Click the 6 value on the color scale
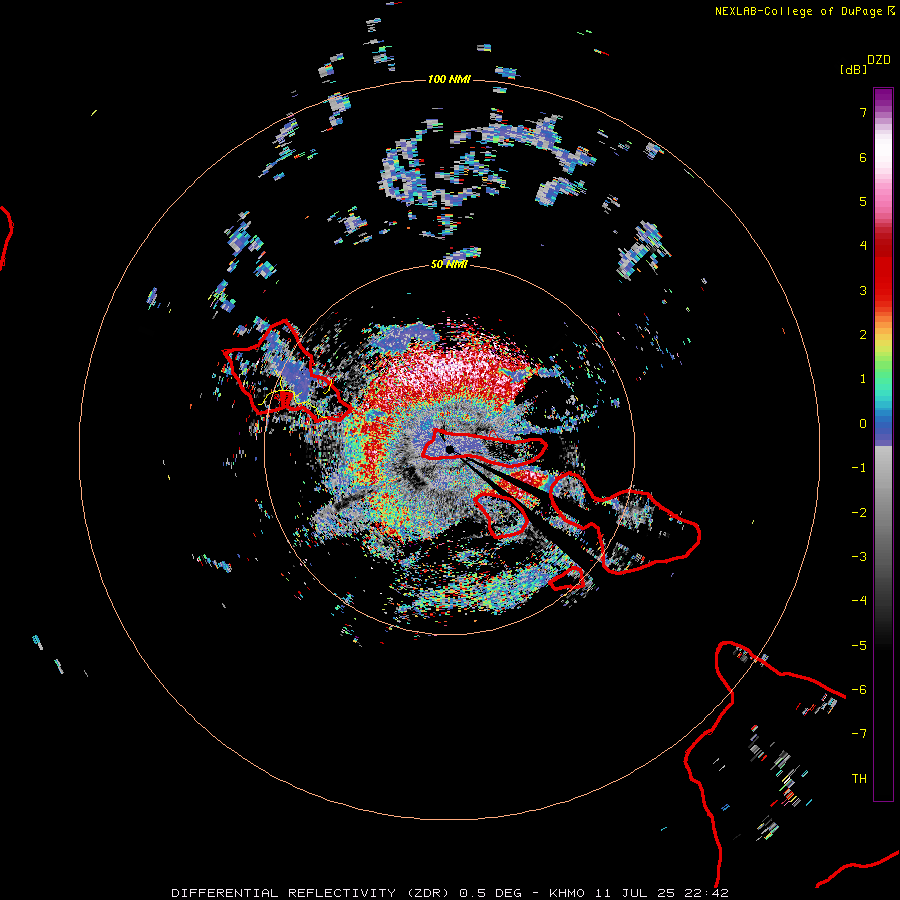The width and height of the screenshot is (900, 900). pos(863,157)
